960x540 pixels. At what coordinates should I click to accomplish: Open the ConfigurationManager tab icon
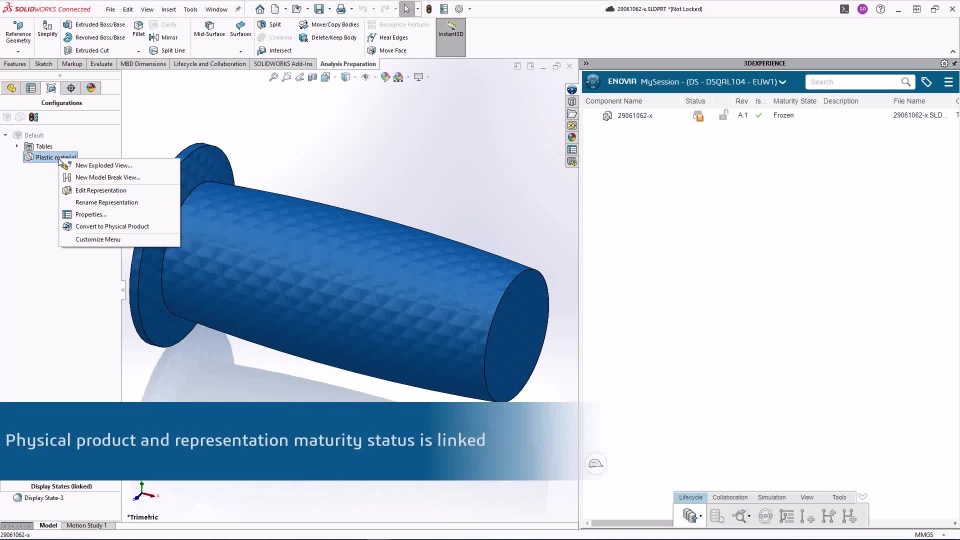(x=51, y=88)
